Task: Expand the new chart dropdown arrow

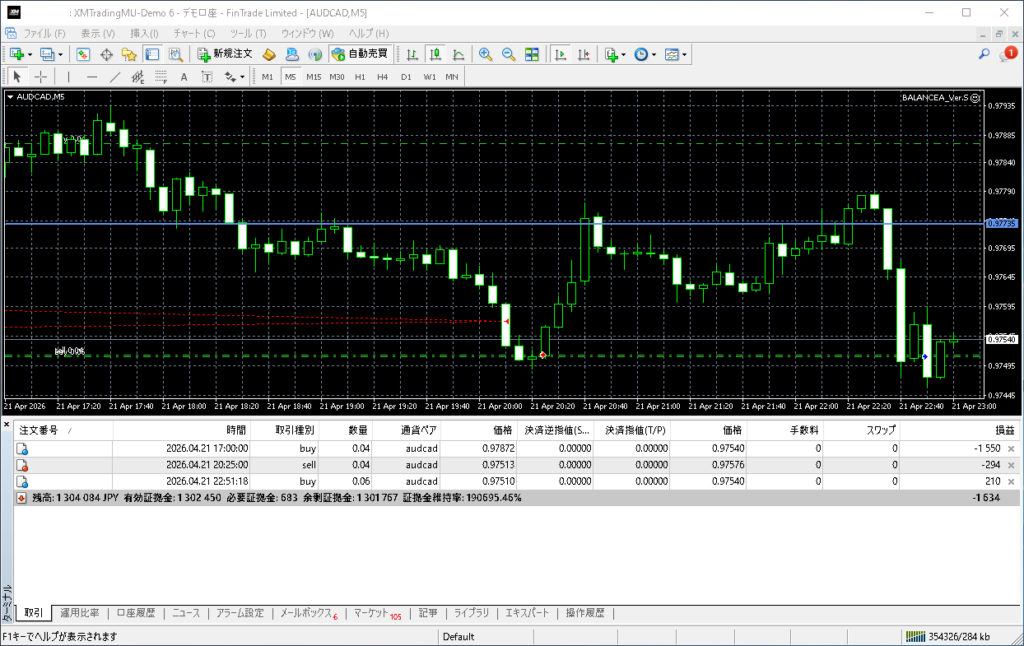Action: click(x=31, y=54)
